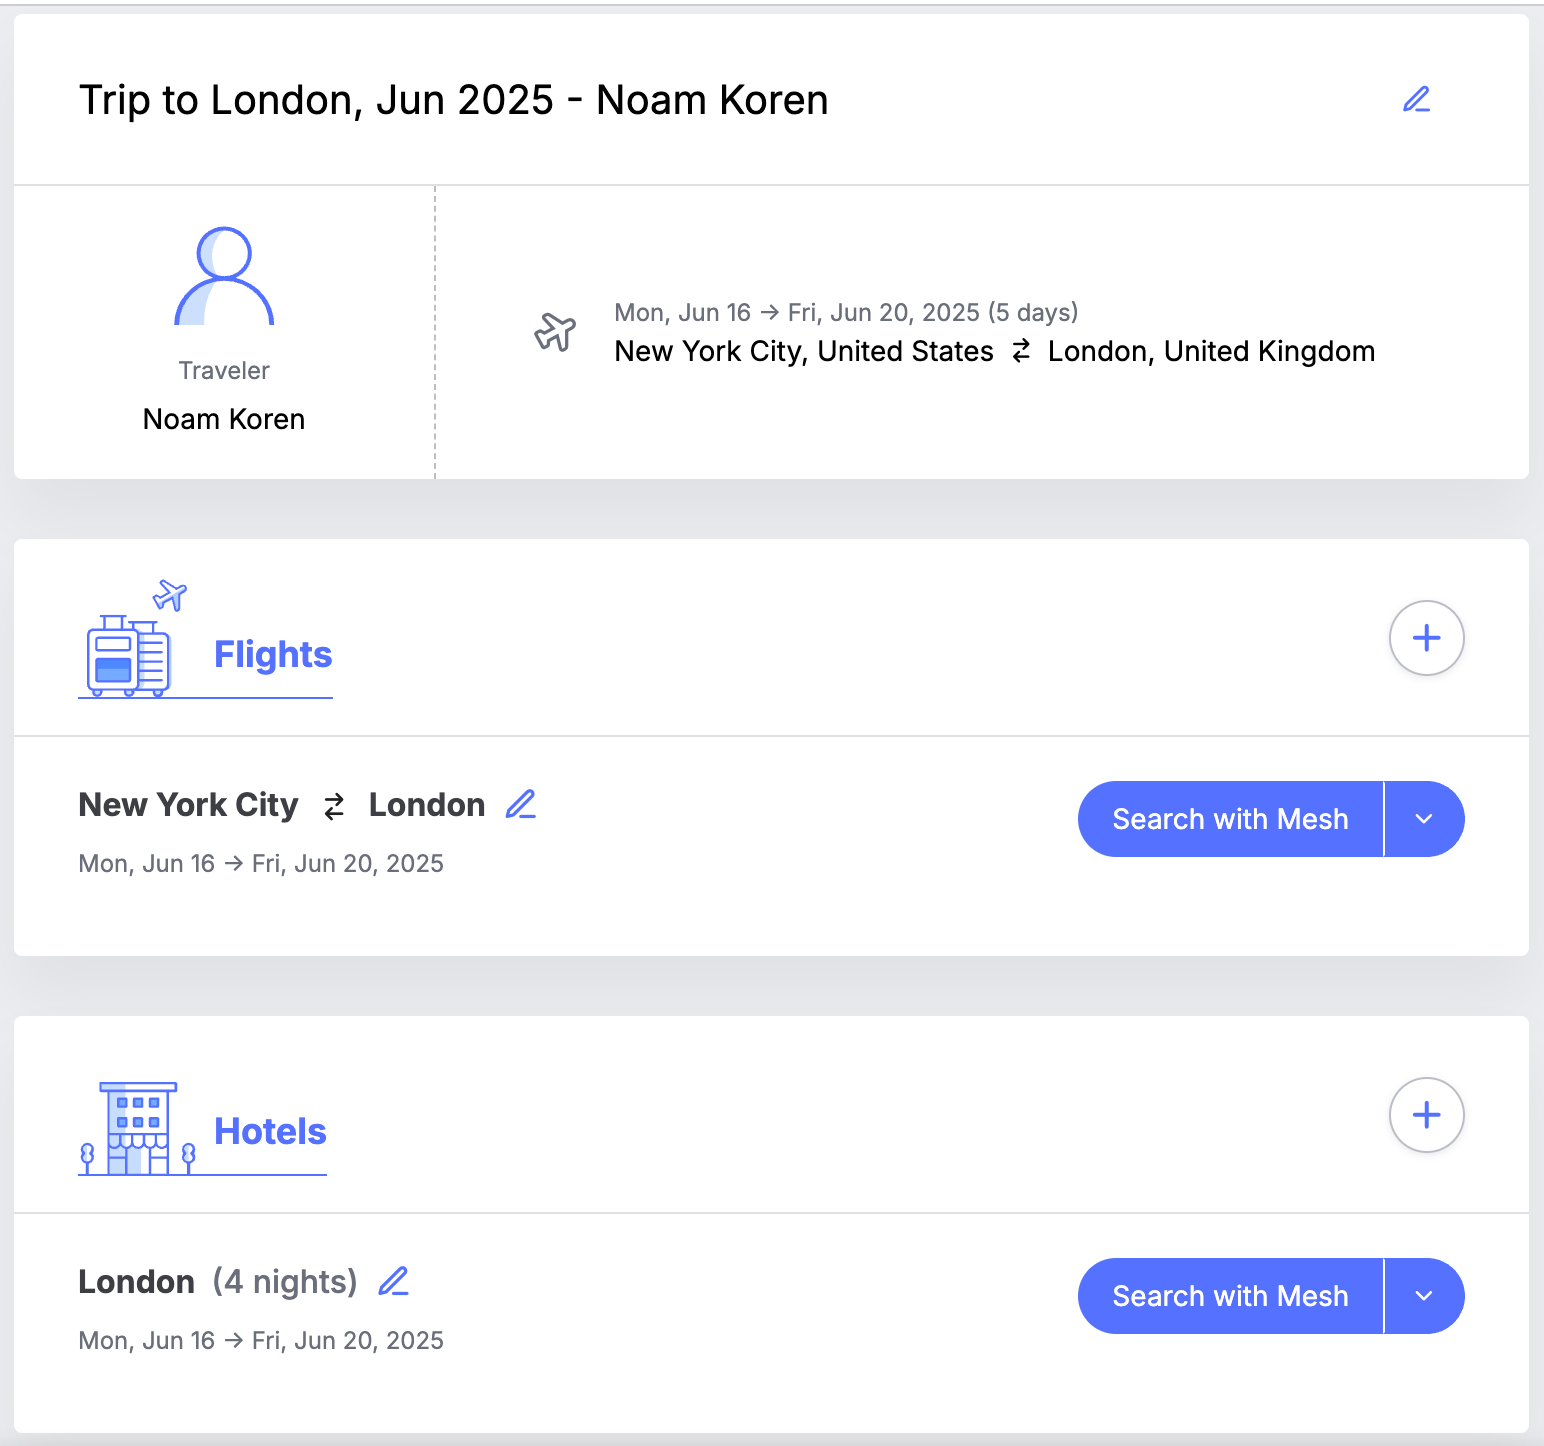Search hotels with Mesh
The width and height of the screenshot is (1544, 1446).
1230,1296
